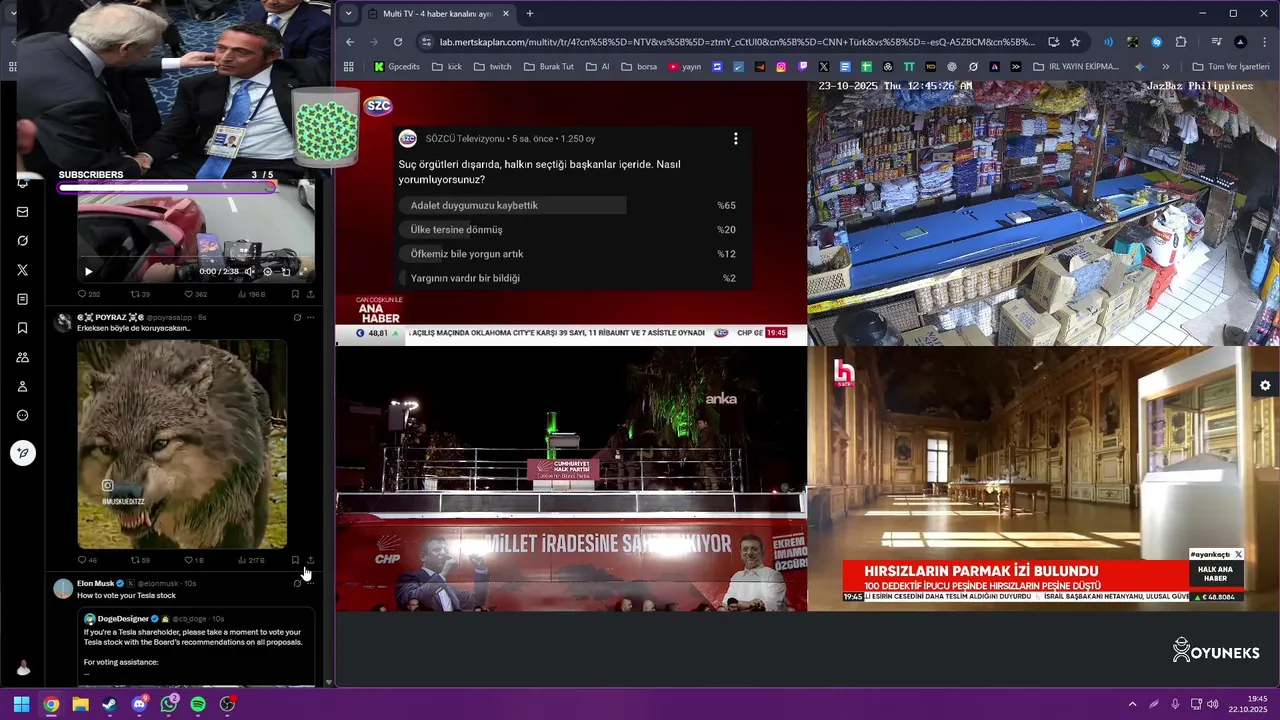This screenshot has width=1280, height=720.
Task: Go back in browser history
Action: tap(350, 42)
